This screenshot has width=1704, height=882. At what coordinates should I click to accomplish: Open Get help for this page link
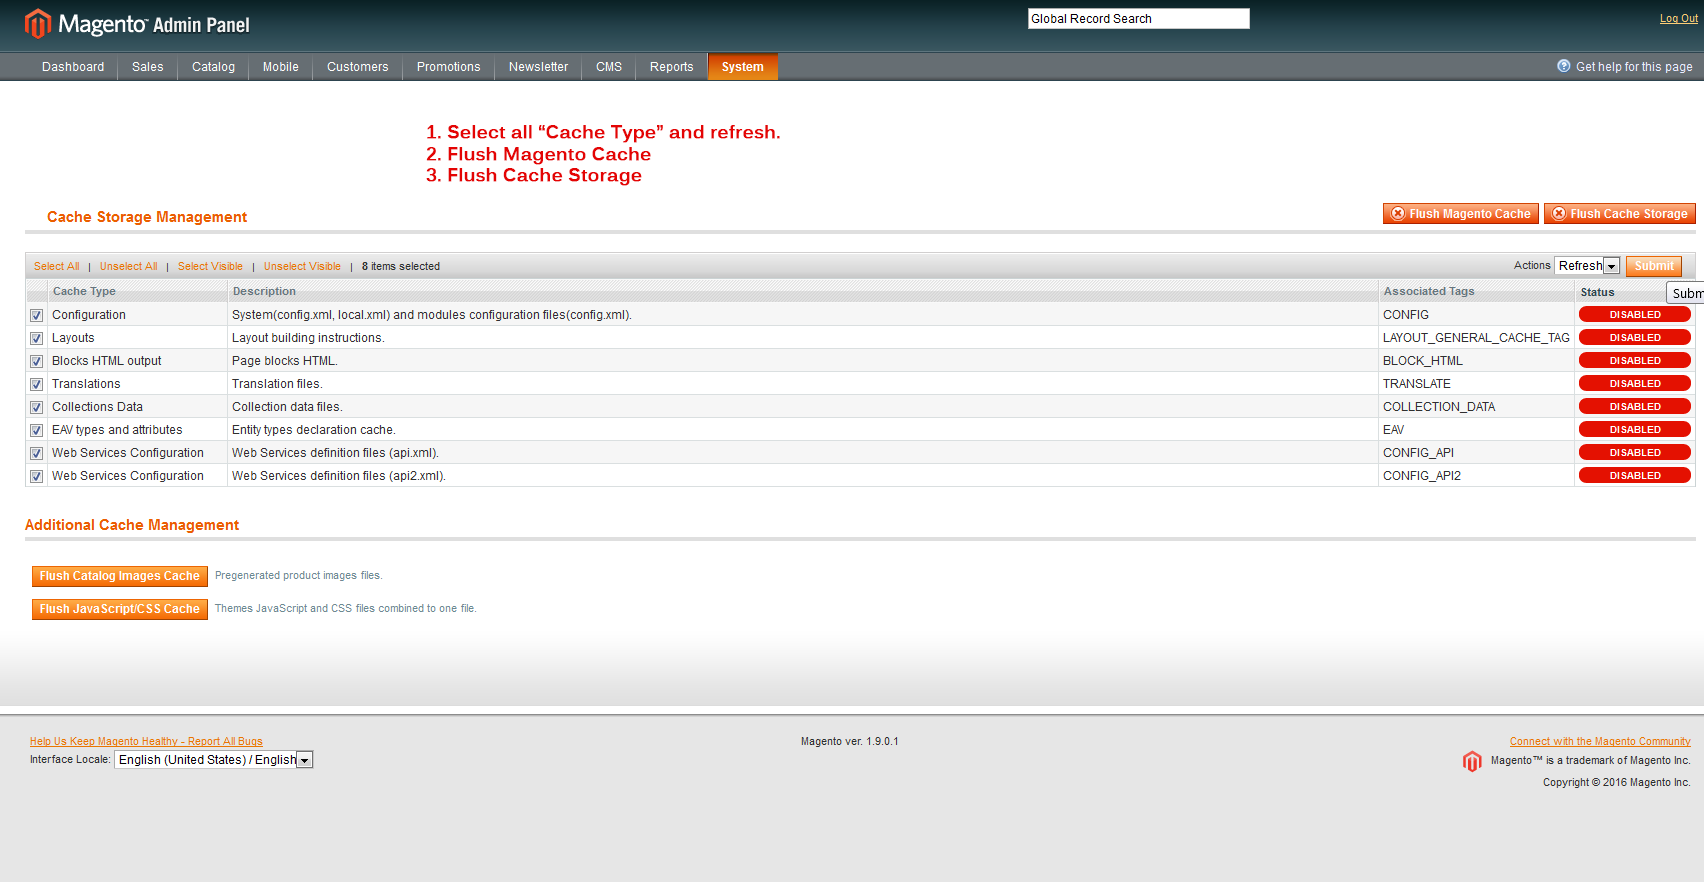[x=1634, y=67]
